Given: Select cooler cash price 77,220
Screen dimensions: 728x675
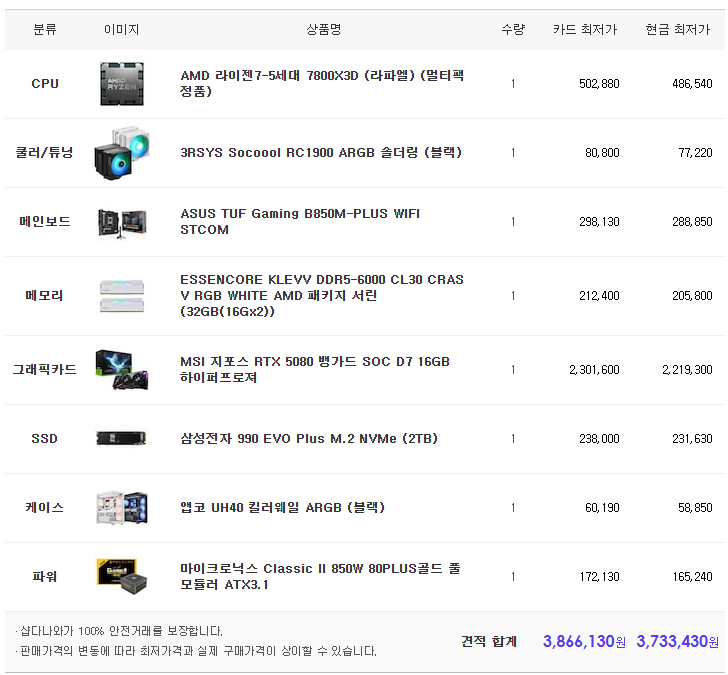Looking at the screenshot, I should (695, 153).
